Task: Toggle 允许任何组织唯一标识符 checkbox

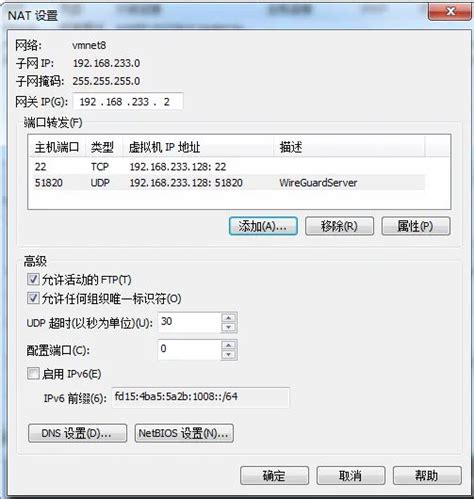Action: 33,298
